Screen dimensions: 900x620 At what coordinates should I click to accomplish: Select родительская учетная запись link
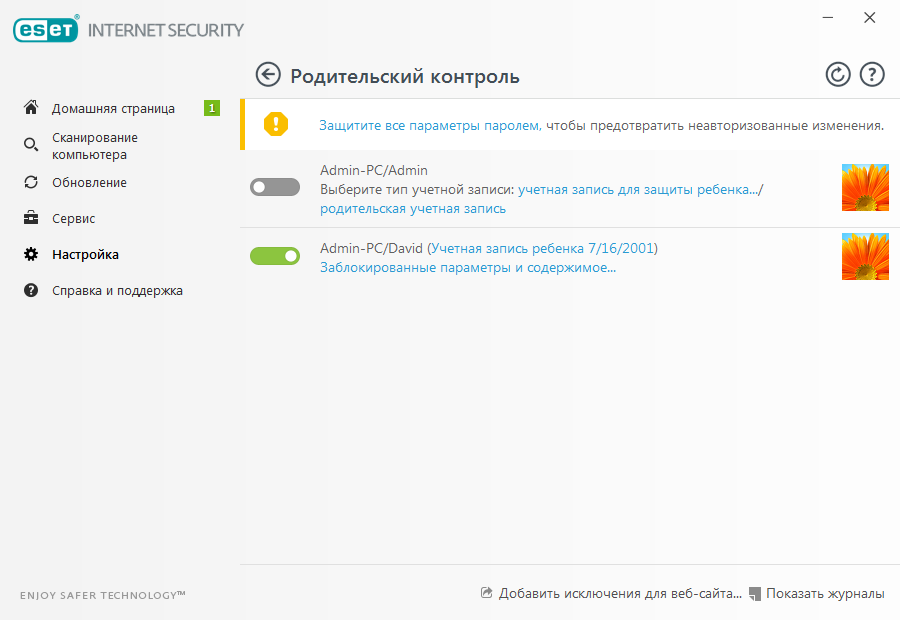pos(412,209)
